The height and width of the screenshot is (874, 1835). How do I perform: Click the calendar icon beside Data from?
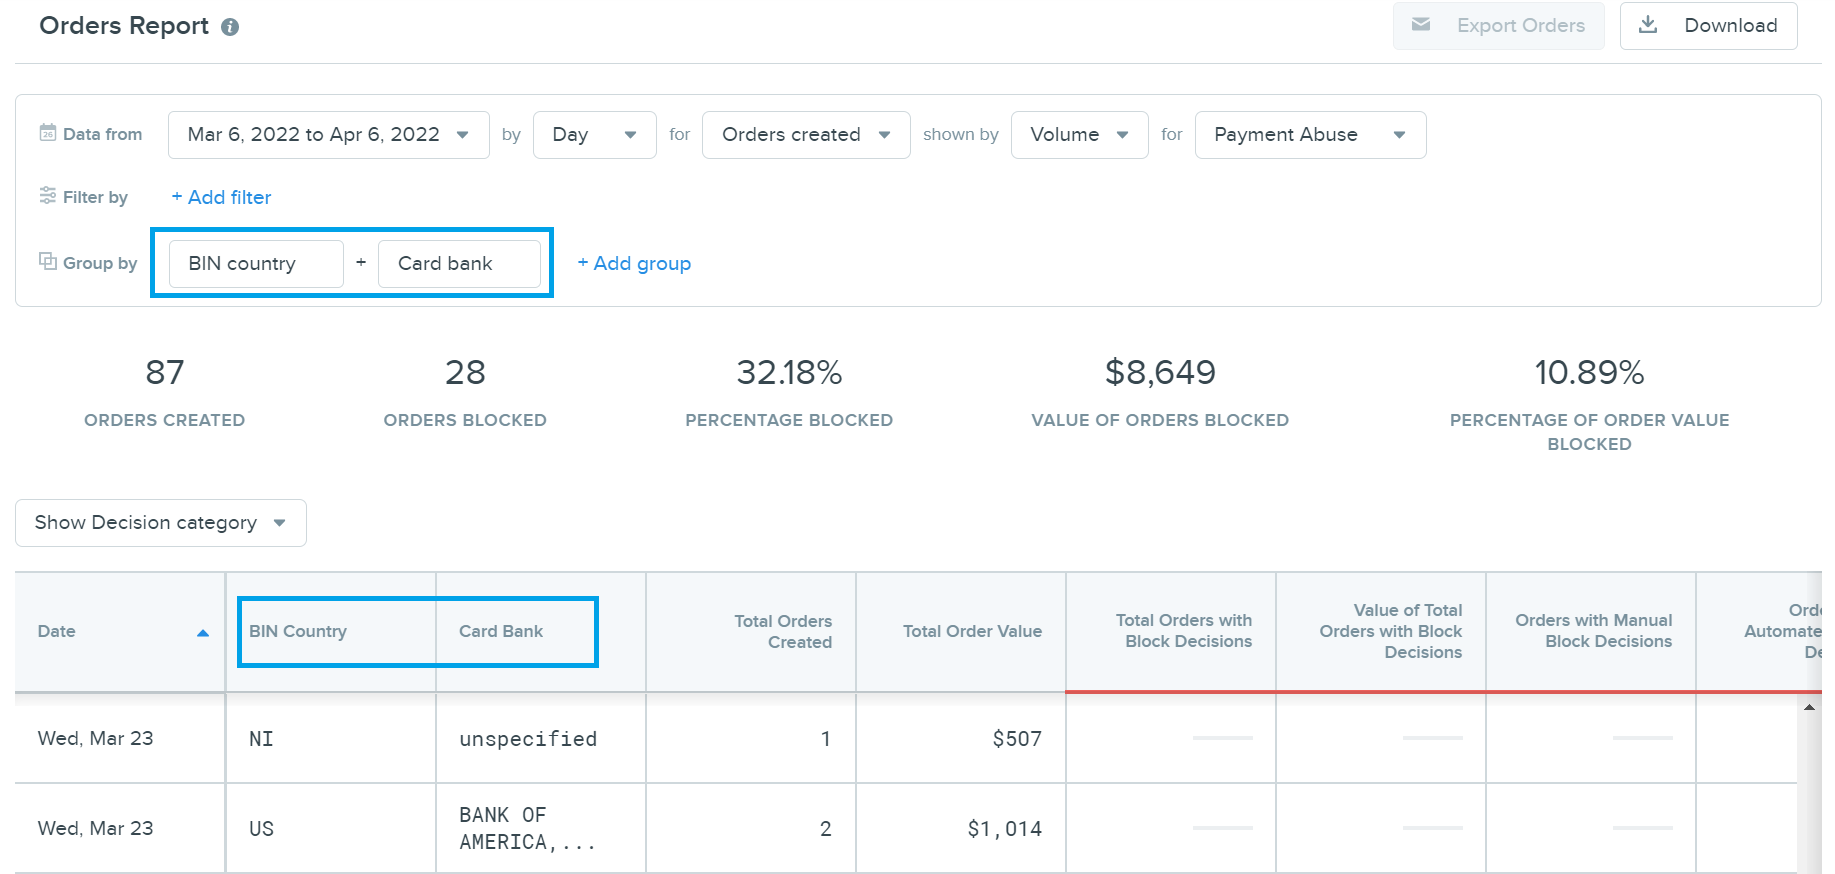(47, 133)
